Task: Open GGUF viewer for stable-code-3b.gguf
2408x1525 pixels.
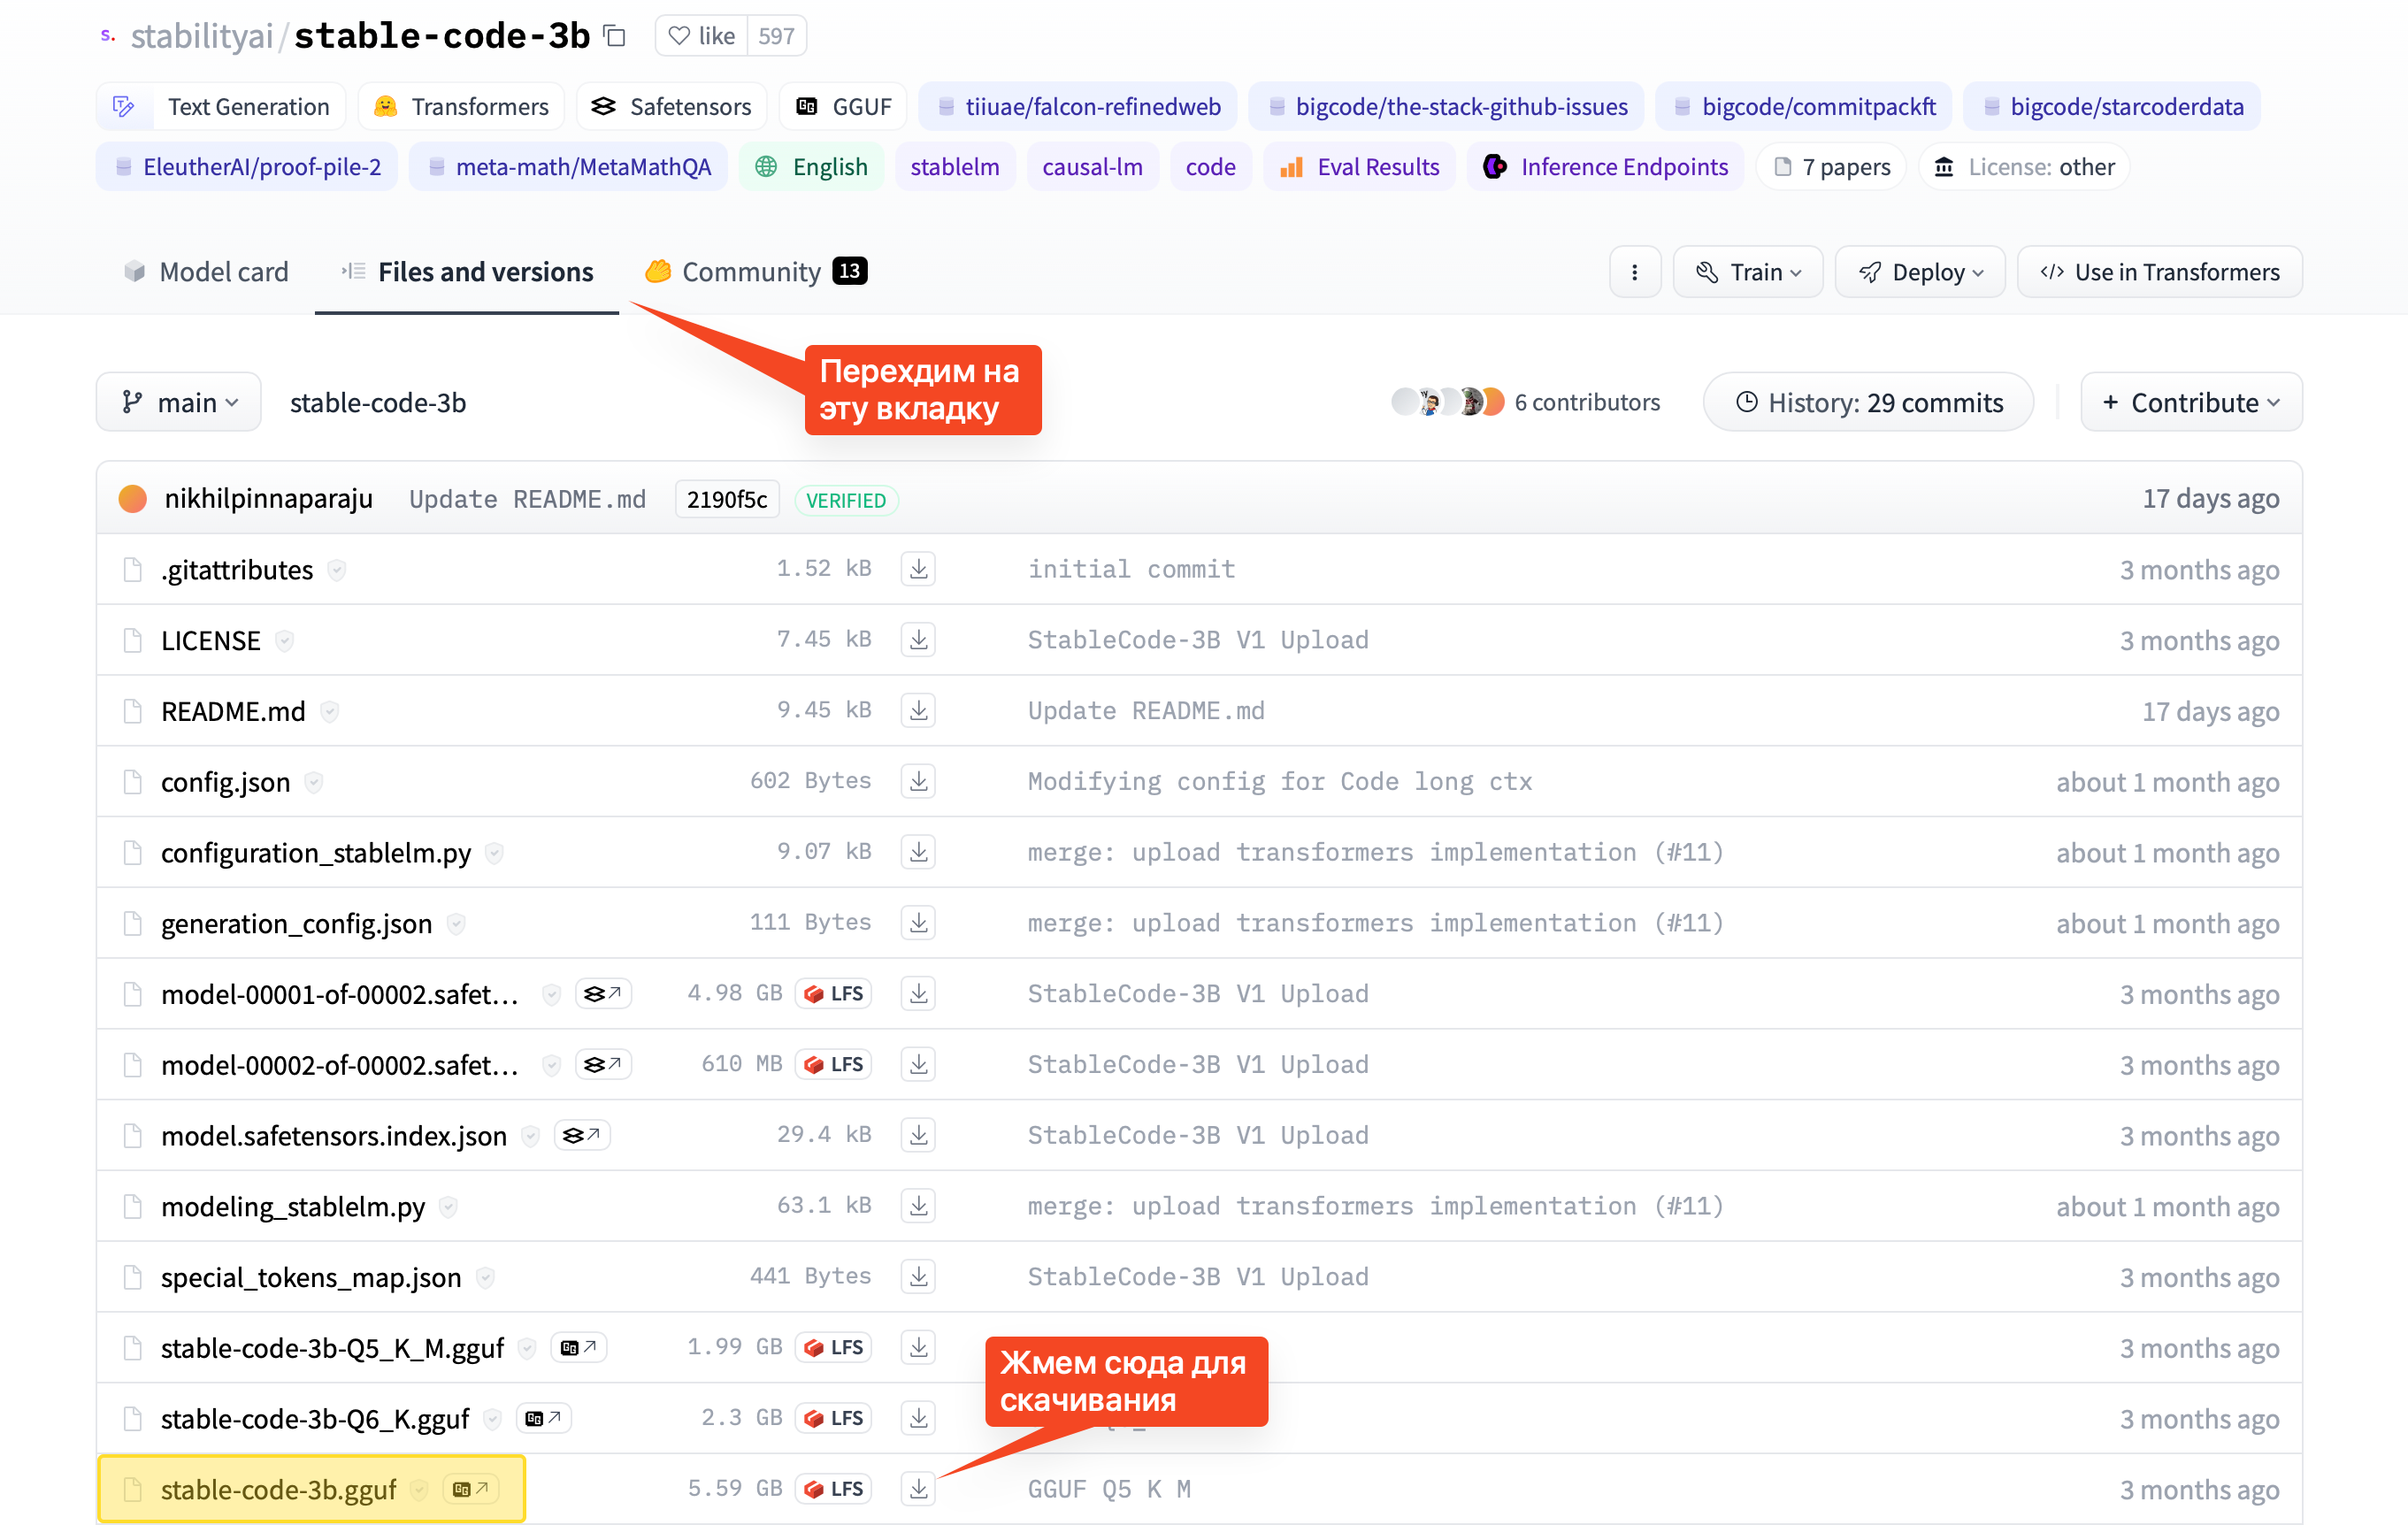Action: (x=471, y=1489)
